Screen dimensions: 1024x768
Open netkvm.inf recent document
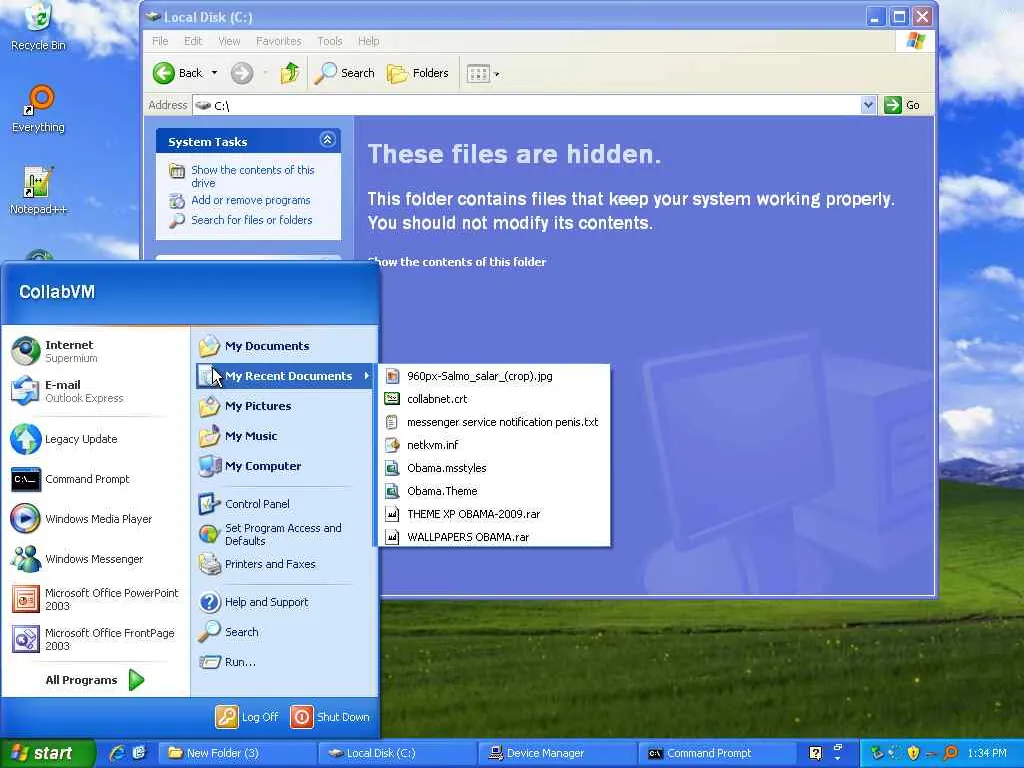click(494, 445)
